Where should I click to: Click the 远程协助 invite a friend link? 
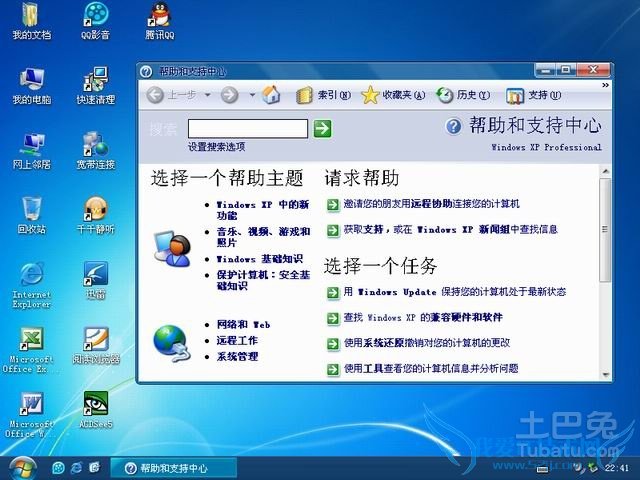(x=431, y=204)
